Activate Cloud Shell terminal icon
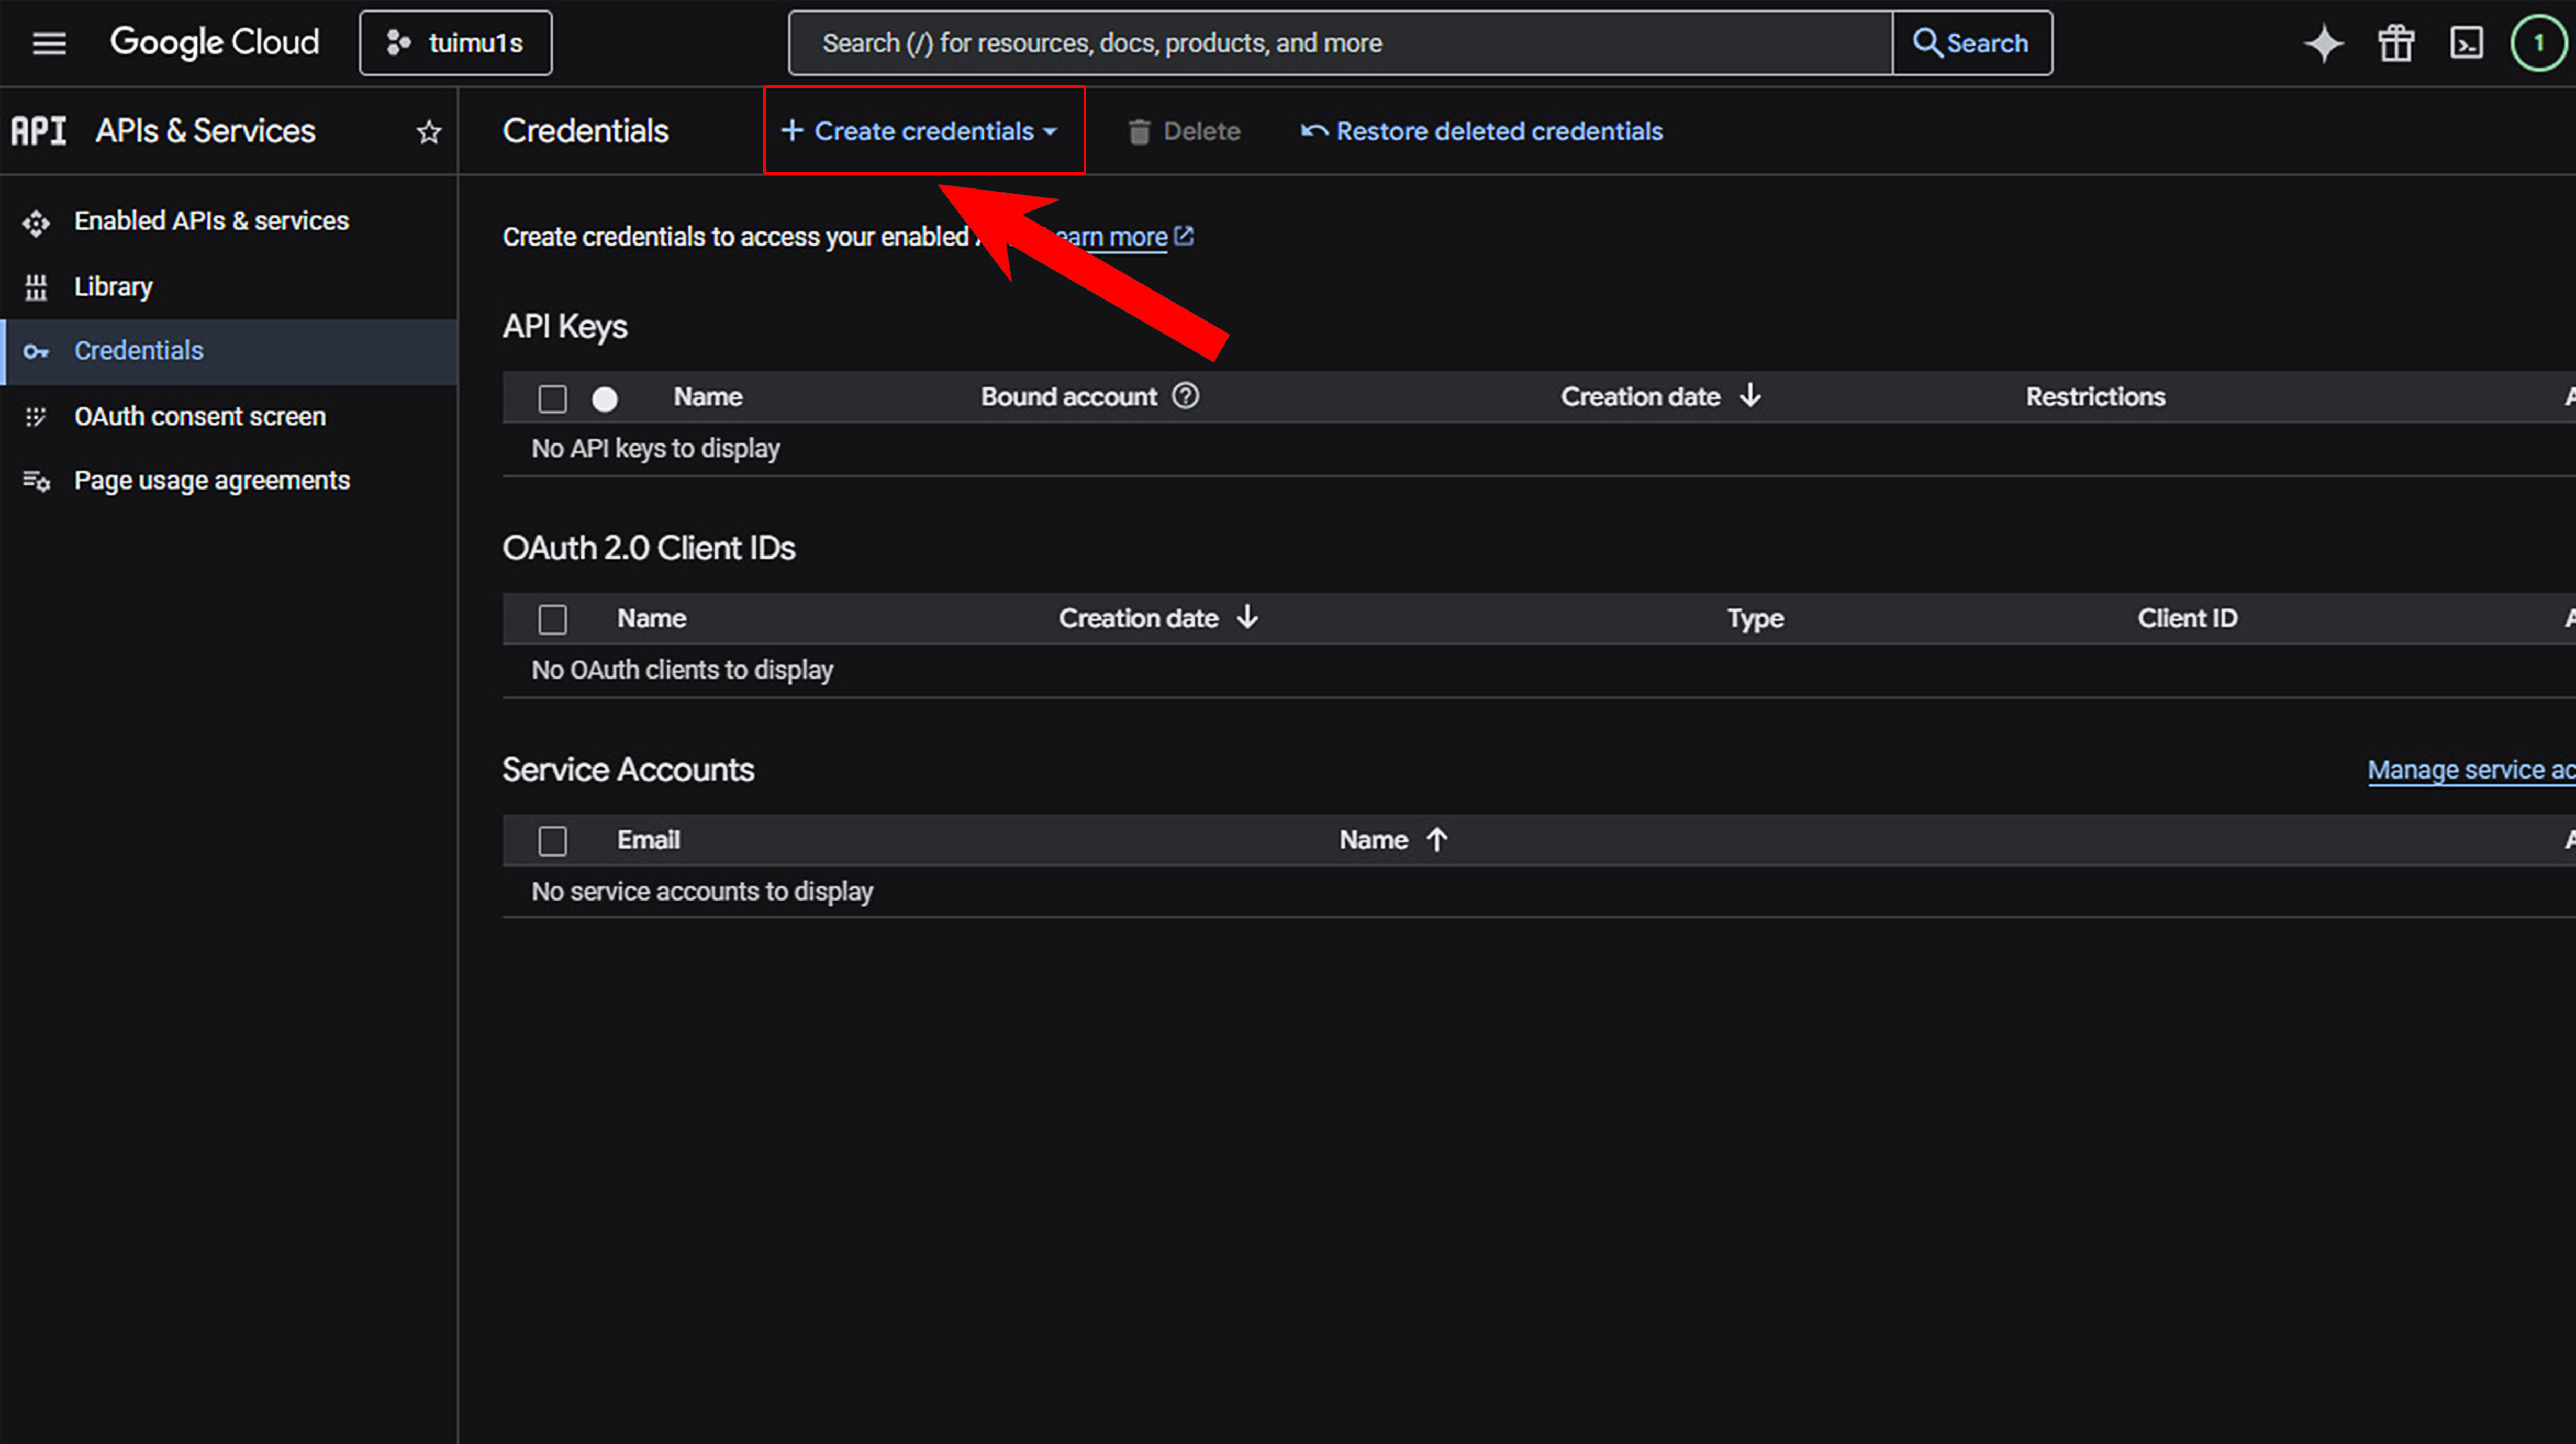Viewport: 2576px width, 1444px height. click(x=2466, y=43)
